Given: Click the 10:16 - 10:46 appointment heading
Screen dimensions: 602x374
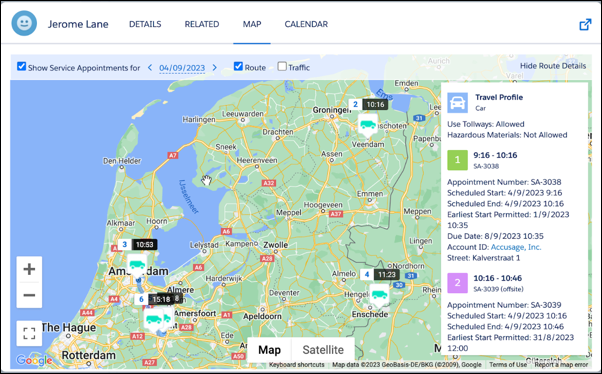Looking at the screenshot, I should [x=498, y=278].
